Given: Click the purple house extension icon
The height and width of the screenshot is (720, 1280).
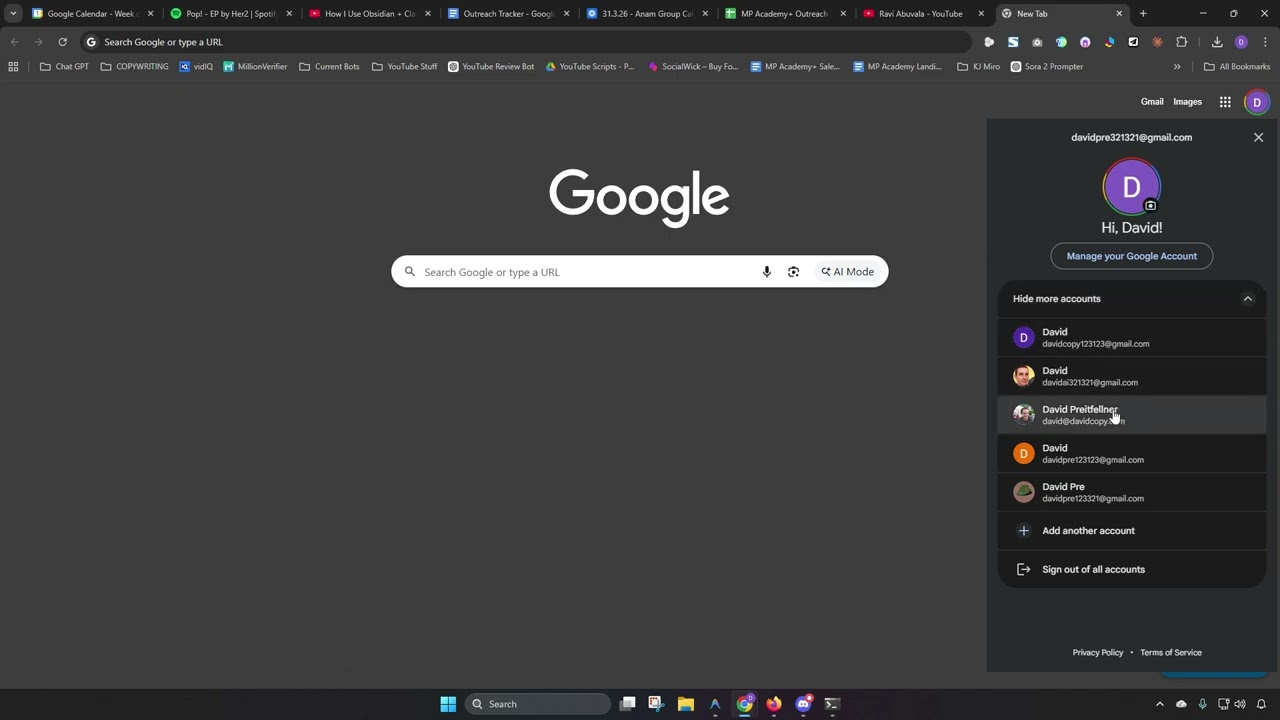Looking at the screenshot, I should pos(1085,42).
